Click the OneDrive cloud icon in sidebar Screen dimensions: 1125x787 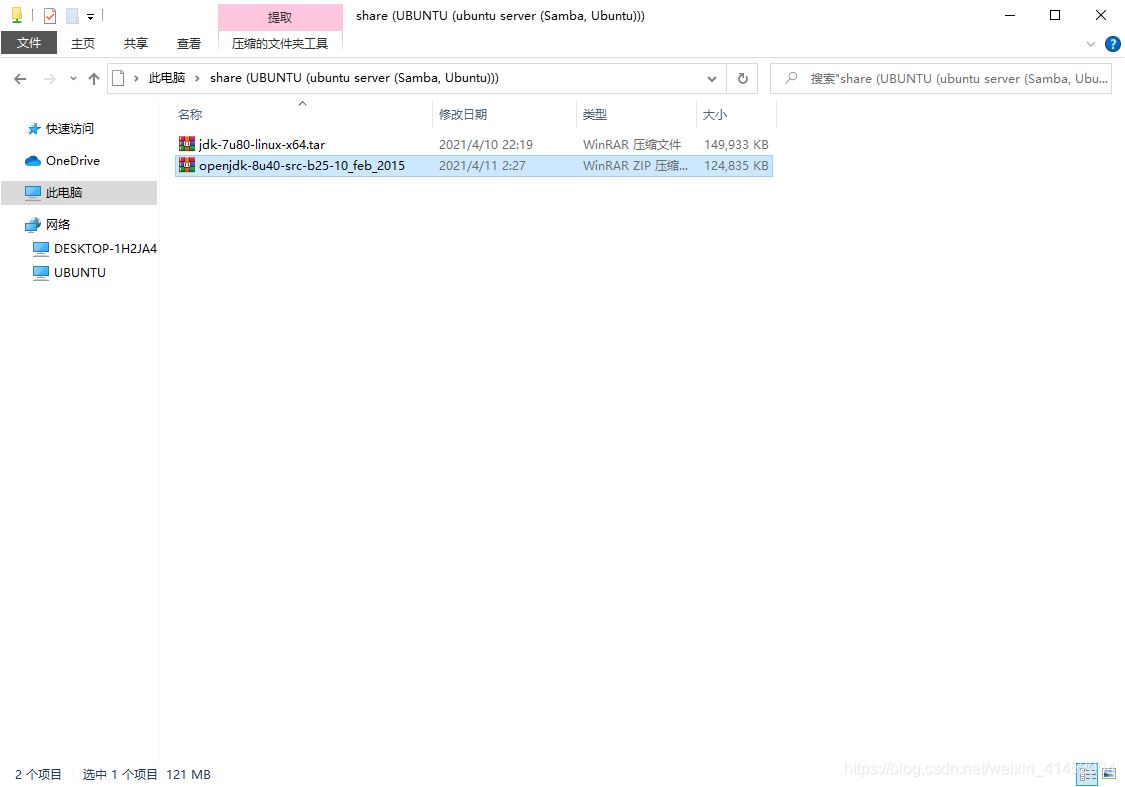tap(32, 161)
